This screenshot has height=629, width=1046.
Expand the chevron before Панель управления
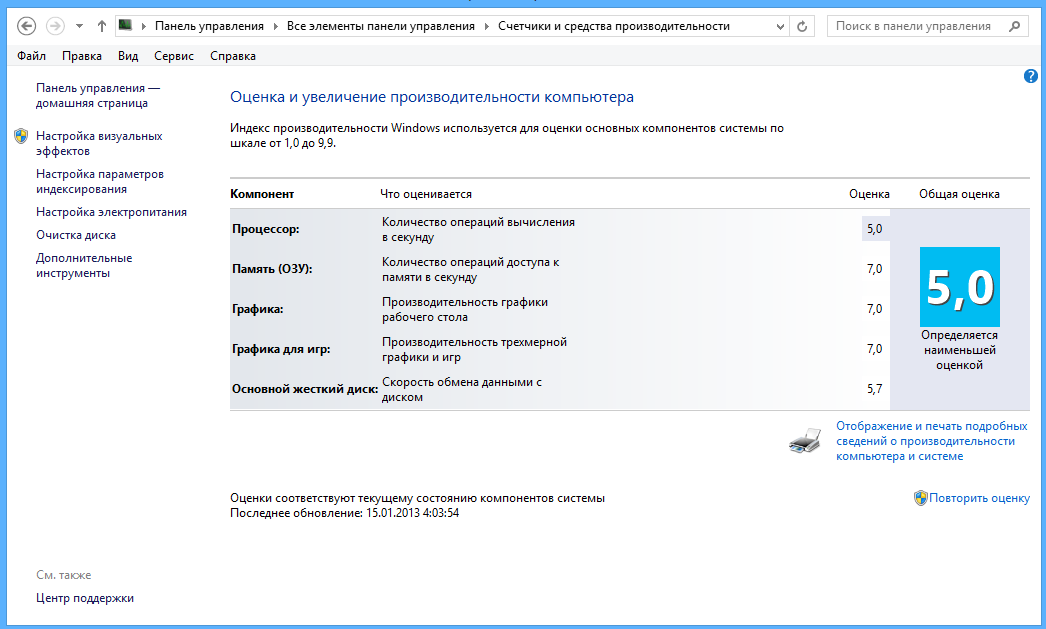click(143, 26)
